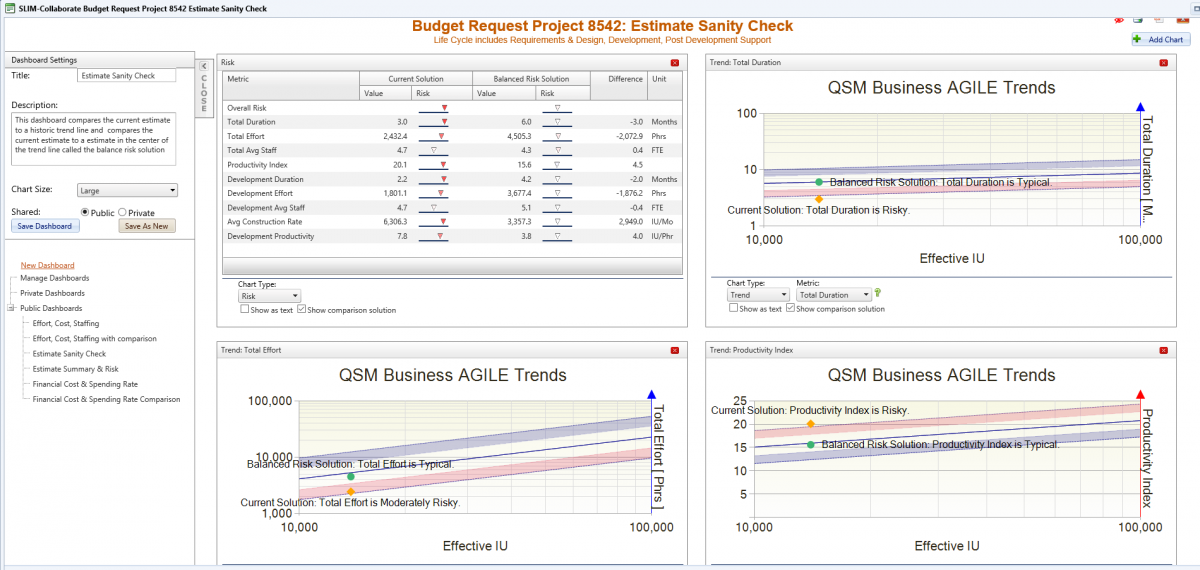Click blue arrow atop Total Duration axis
1200x570 pixels.
(1140, 106)
